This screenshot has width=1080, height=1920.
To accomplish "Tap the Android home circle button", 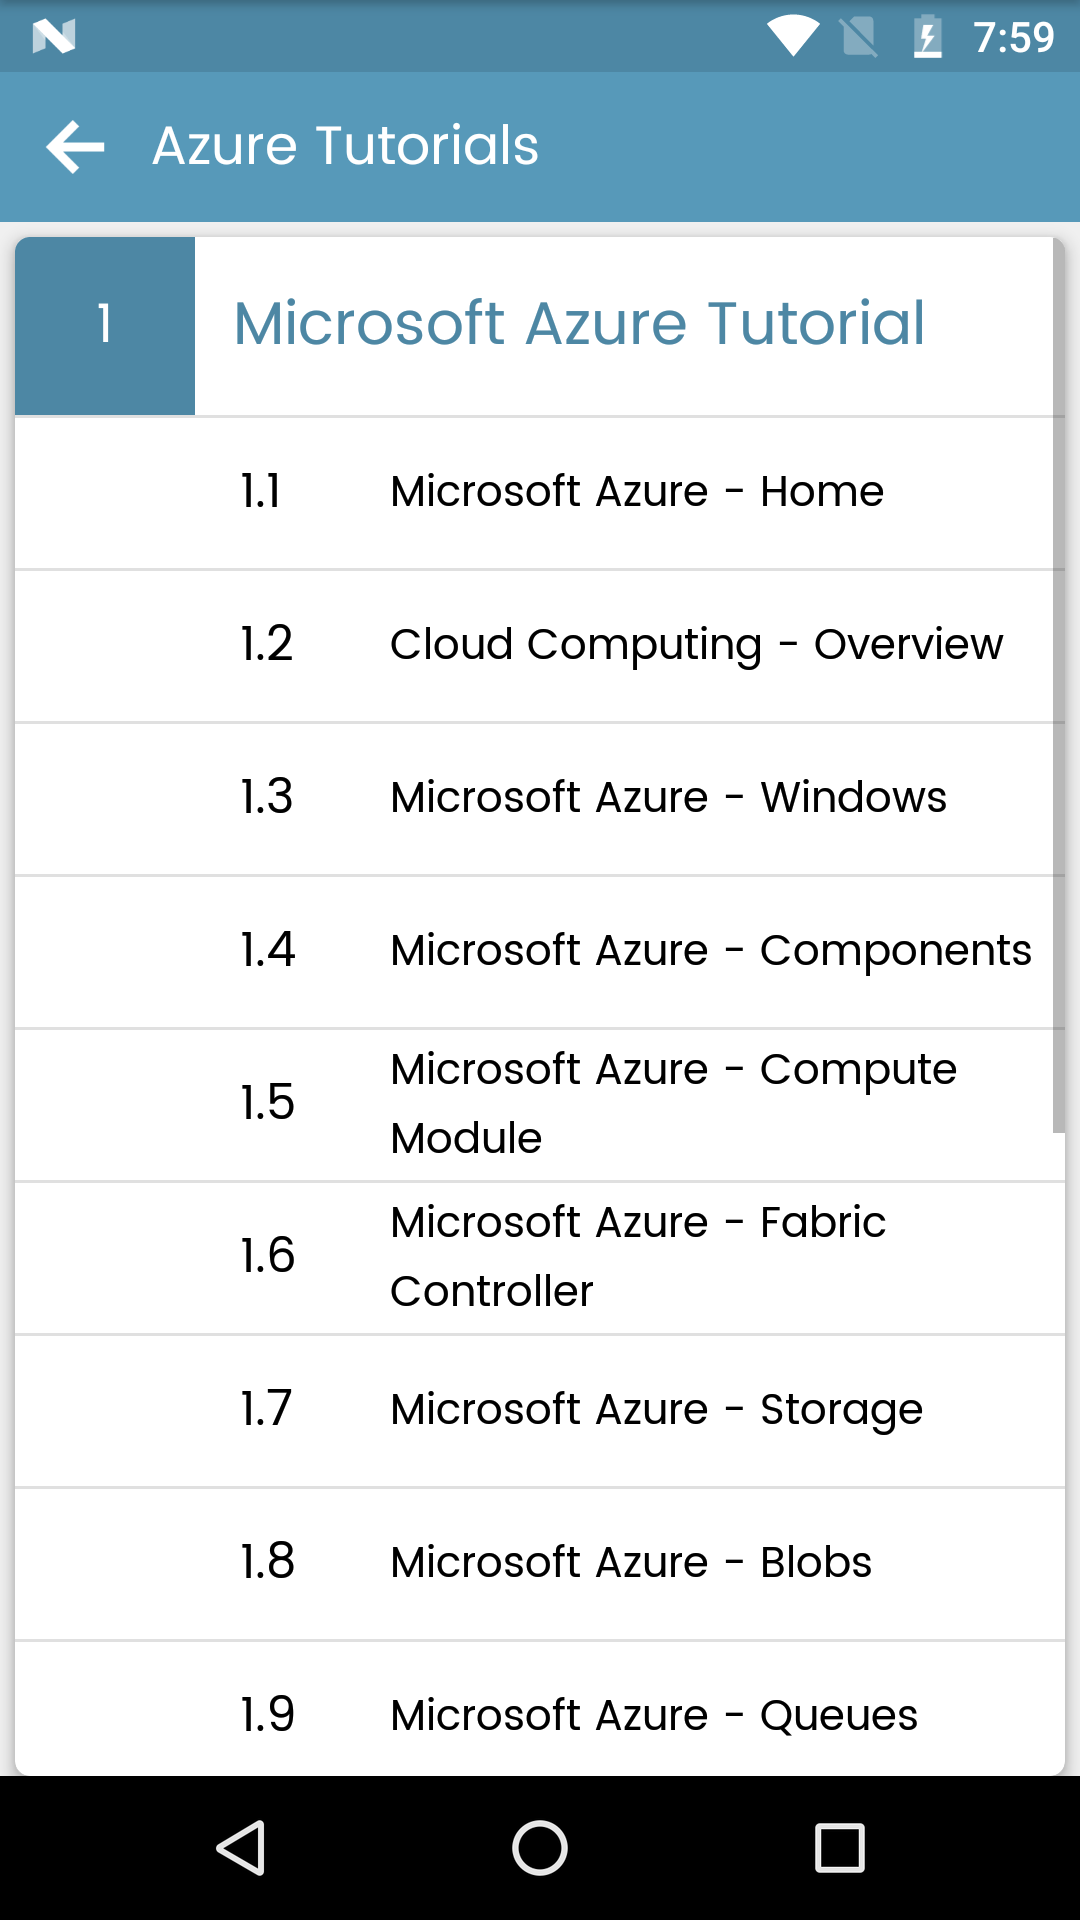I will [540, 1847].
